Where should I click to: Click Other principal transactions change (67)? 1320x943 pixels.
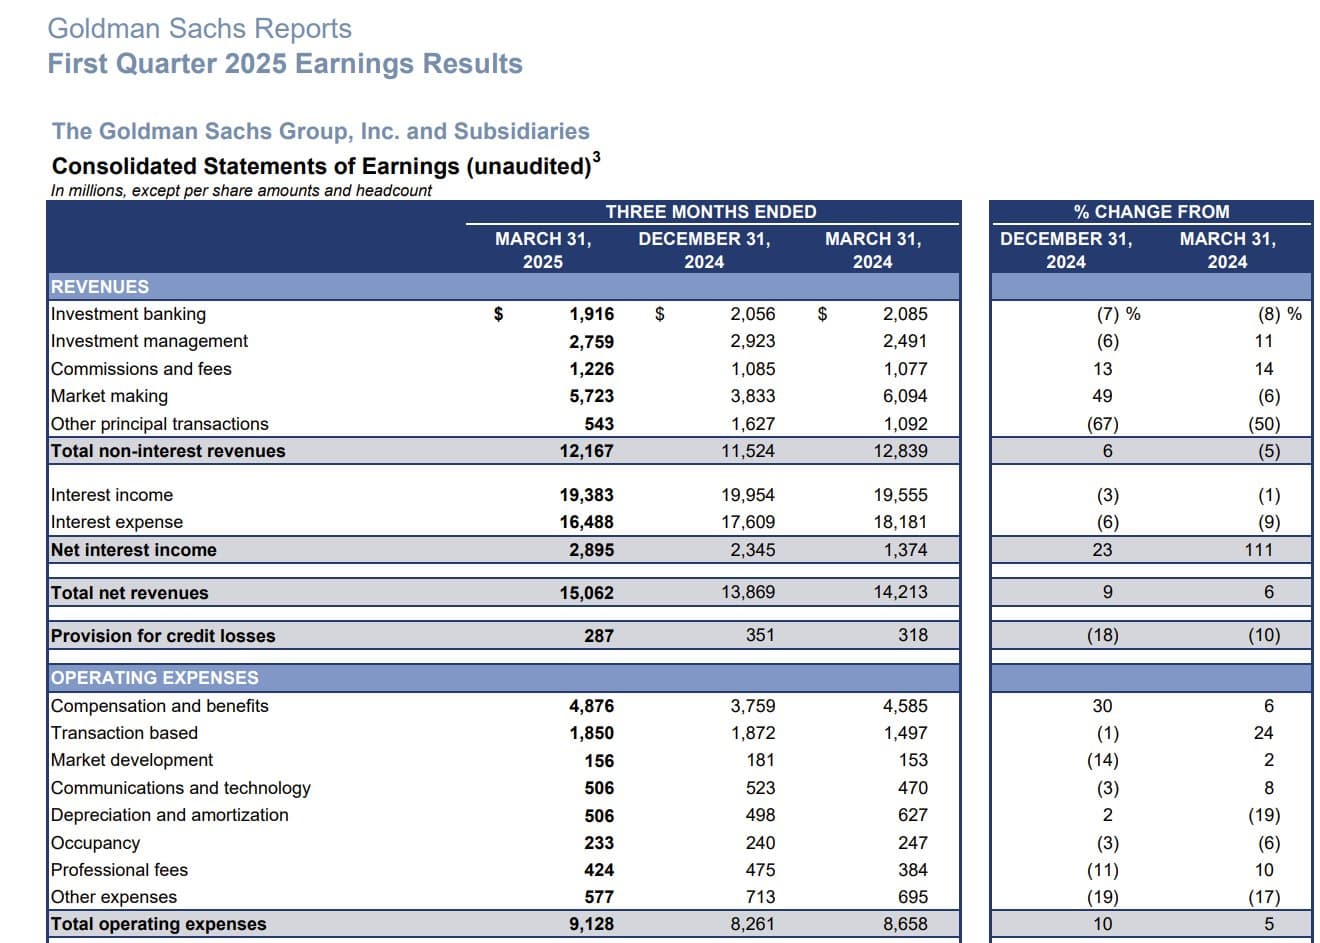point(1103,424)
